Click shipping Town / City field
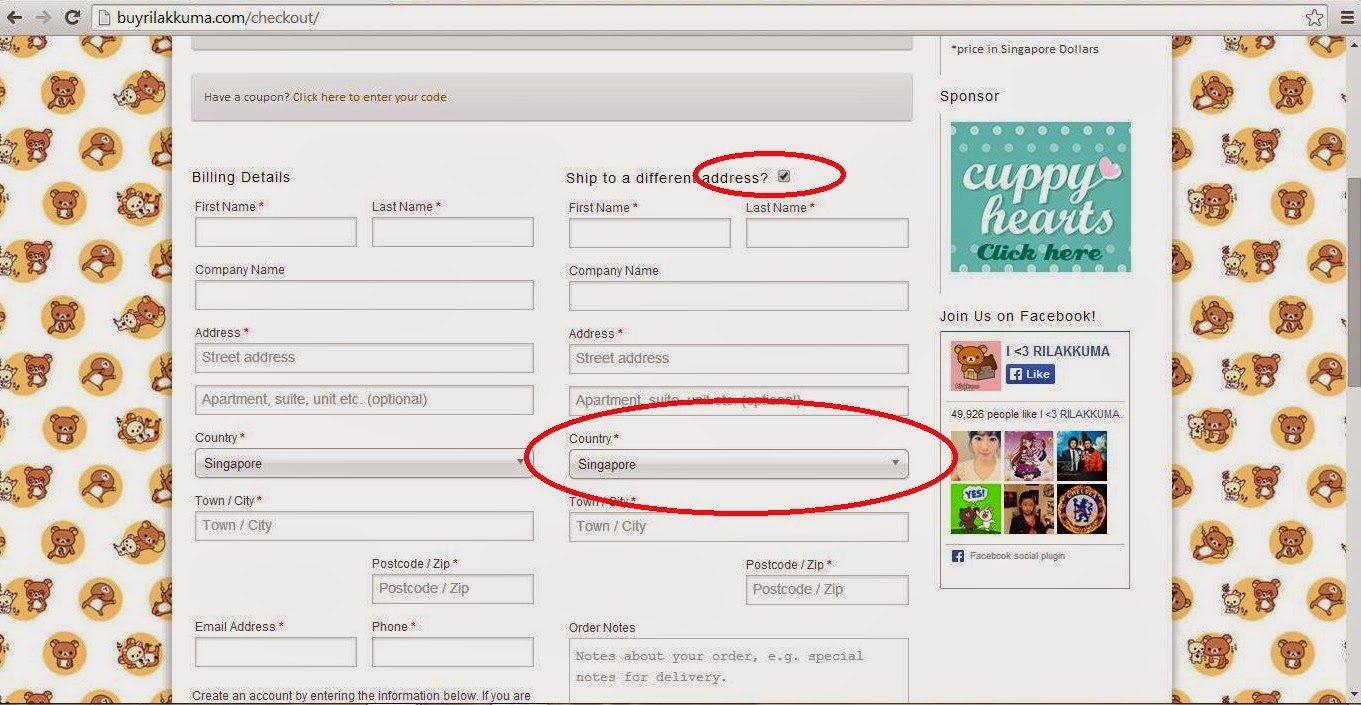 pyautogui.click(x=739, y=527)
